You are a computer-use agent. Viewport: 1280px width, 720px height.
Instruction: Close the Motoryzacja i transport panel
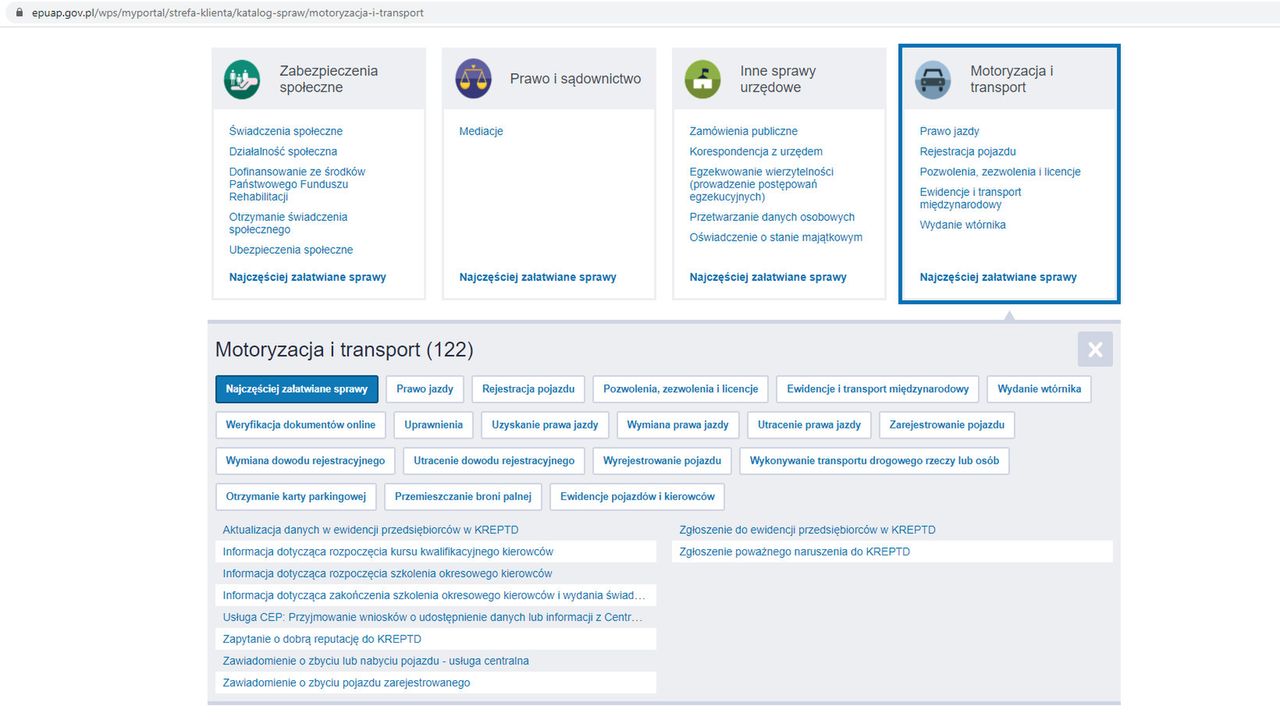pyautogui.click(x=1095, y=349)
